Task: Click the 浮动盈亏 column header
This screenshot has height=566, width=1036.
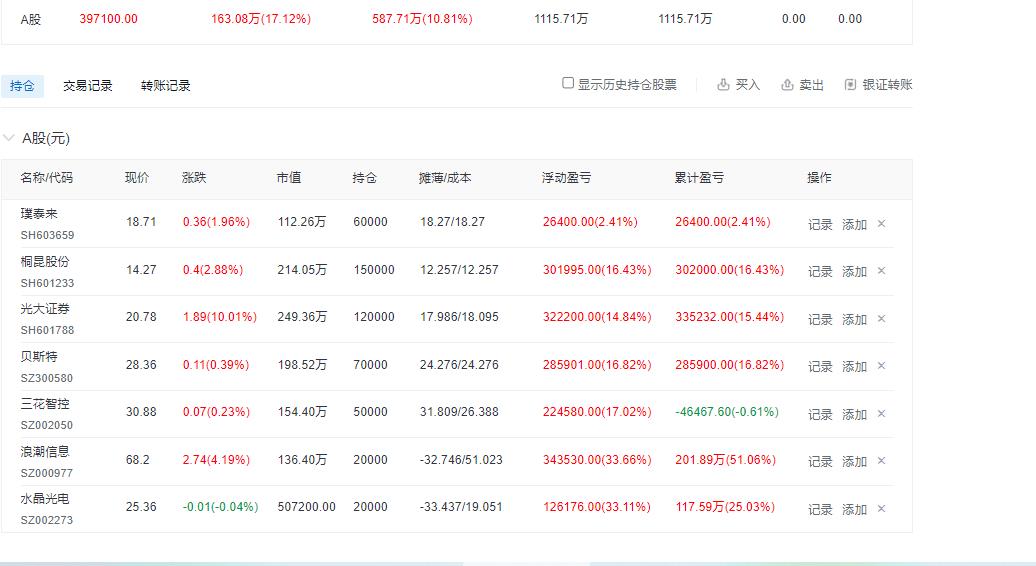Action: coord(567,178)
